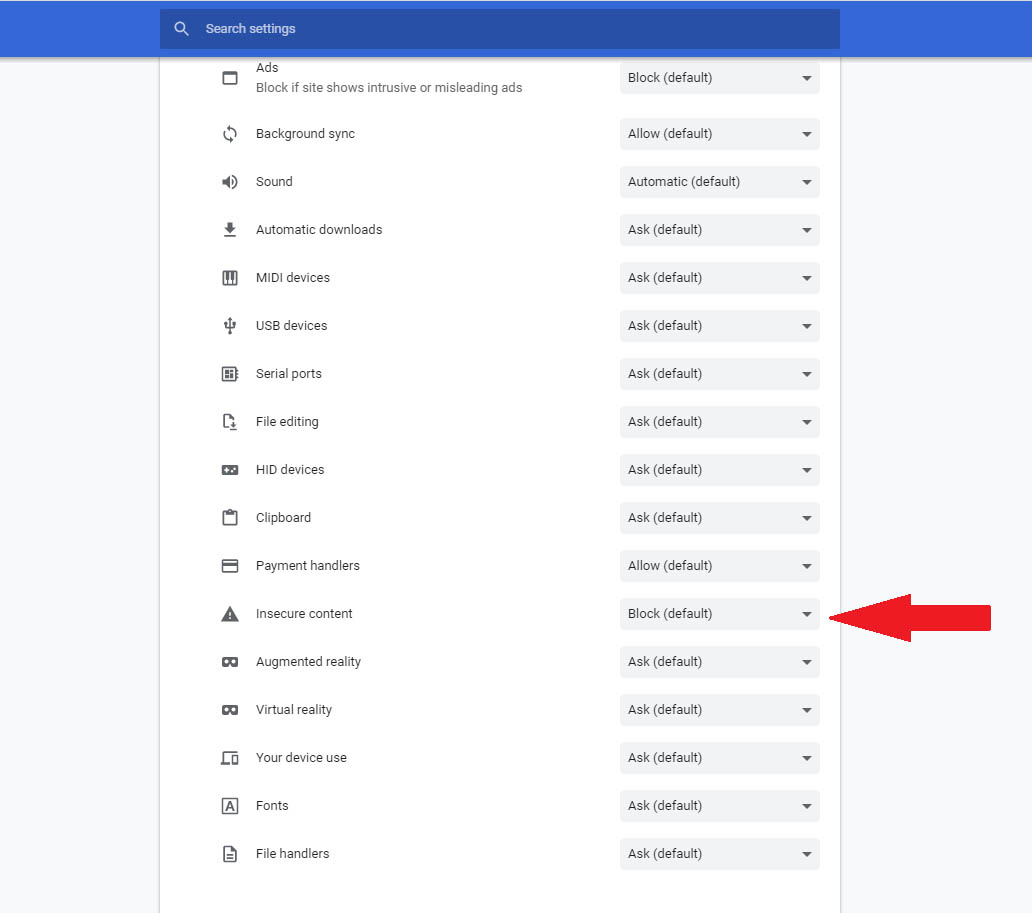Open the Sound permission dropdown
Screen dimensions: 1032x913
[719, 181]
